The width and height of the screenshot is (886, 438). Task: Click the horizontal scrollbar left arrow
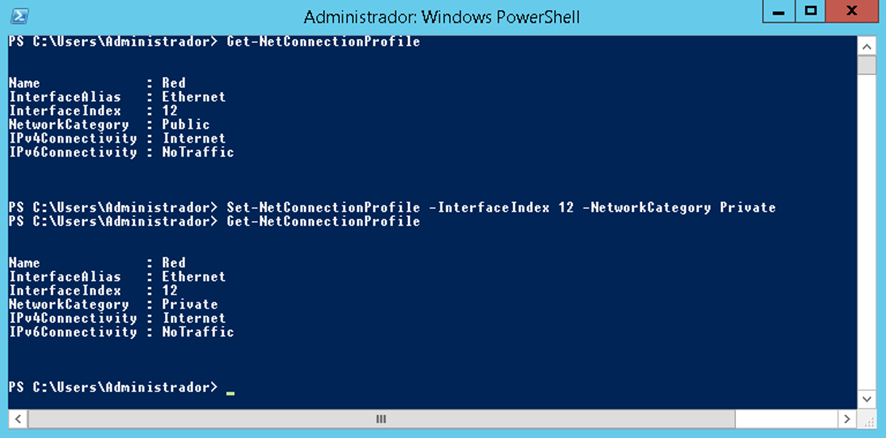(x=18, y=419)
